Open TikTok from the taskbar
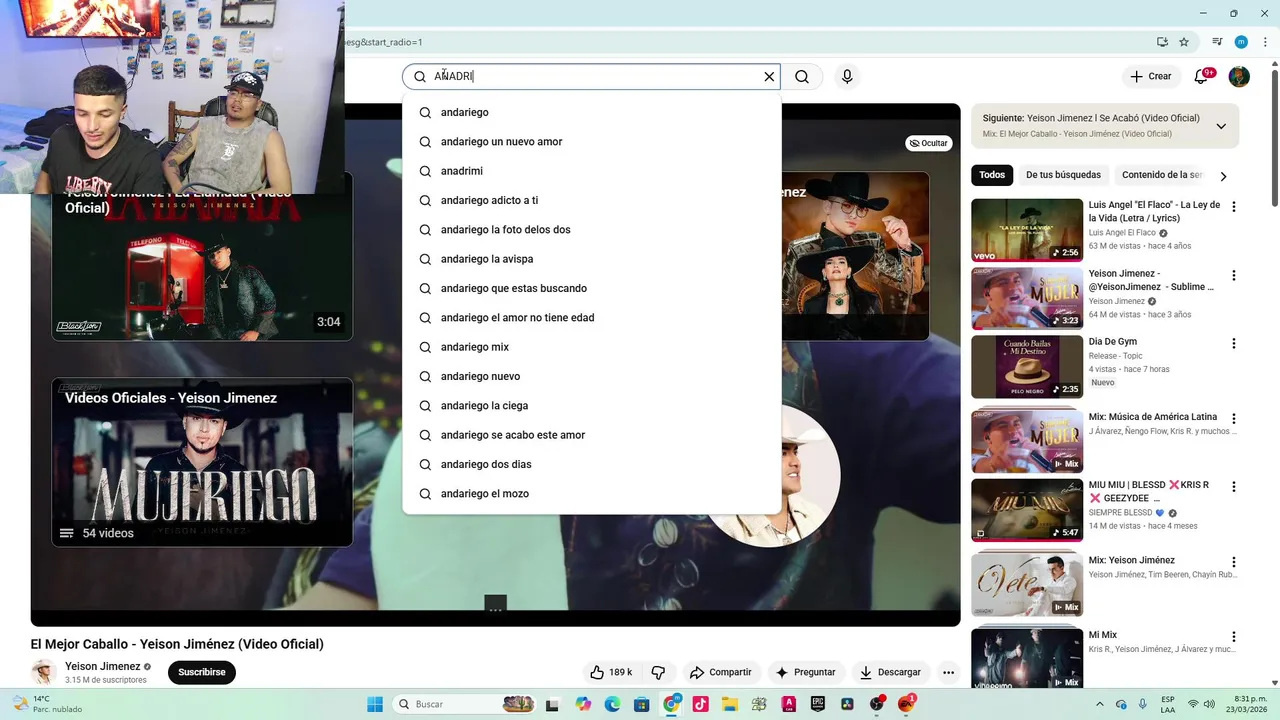 (700, 704)
